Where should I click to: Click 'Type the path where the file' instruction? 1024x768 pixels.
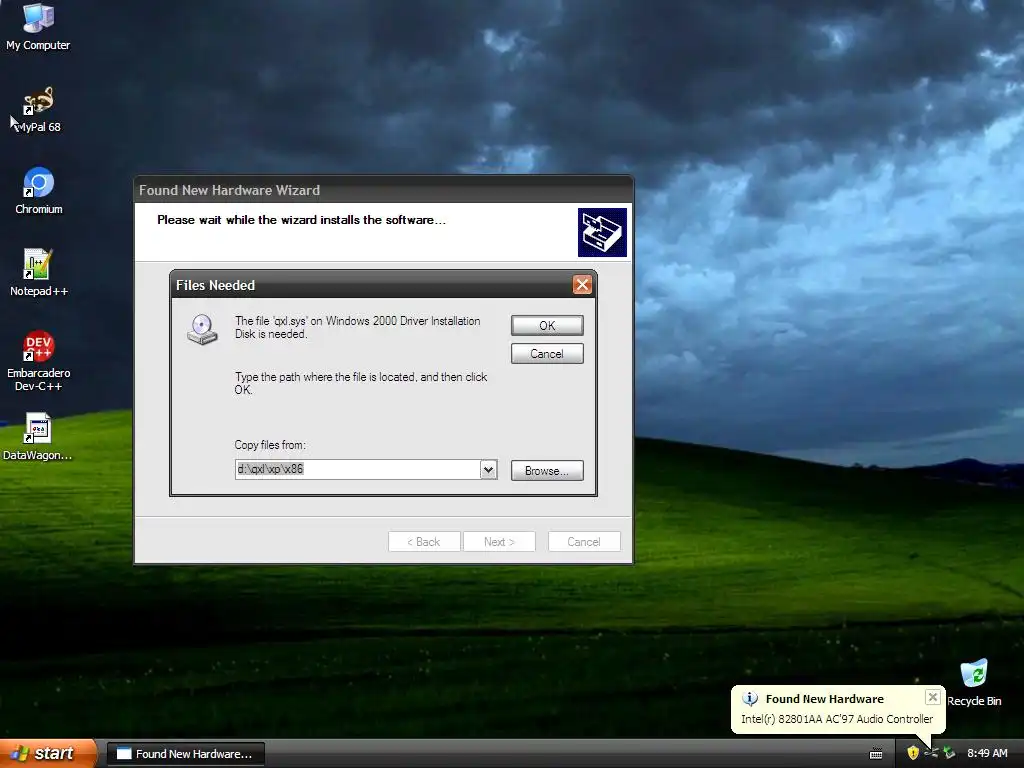(x=360, y=383)
